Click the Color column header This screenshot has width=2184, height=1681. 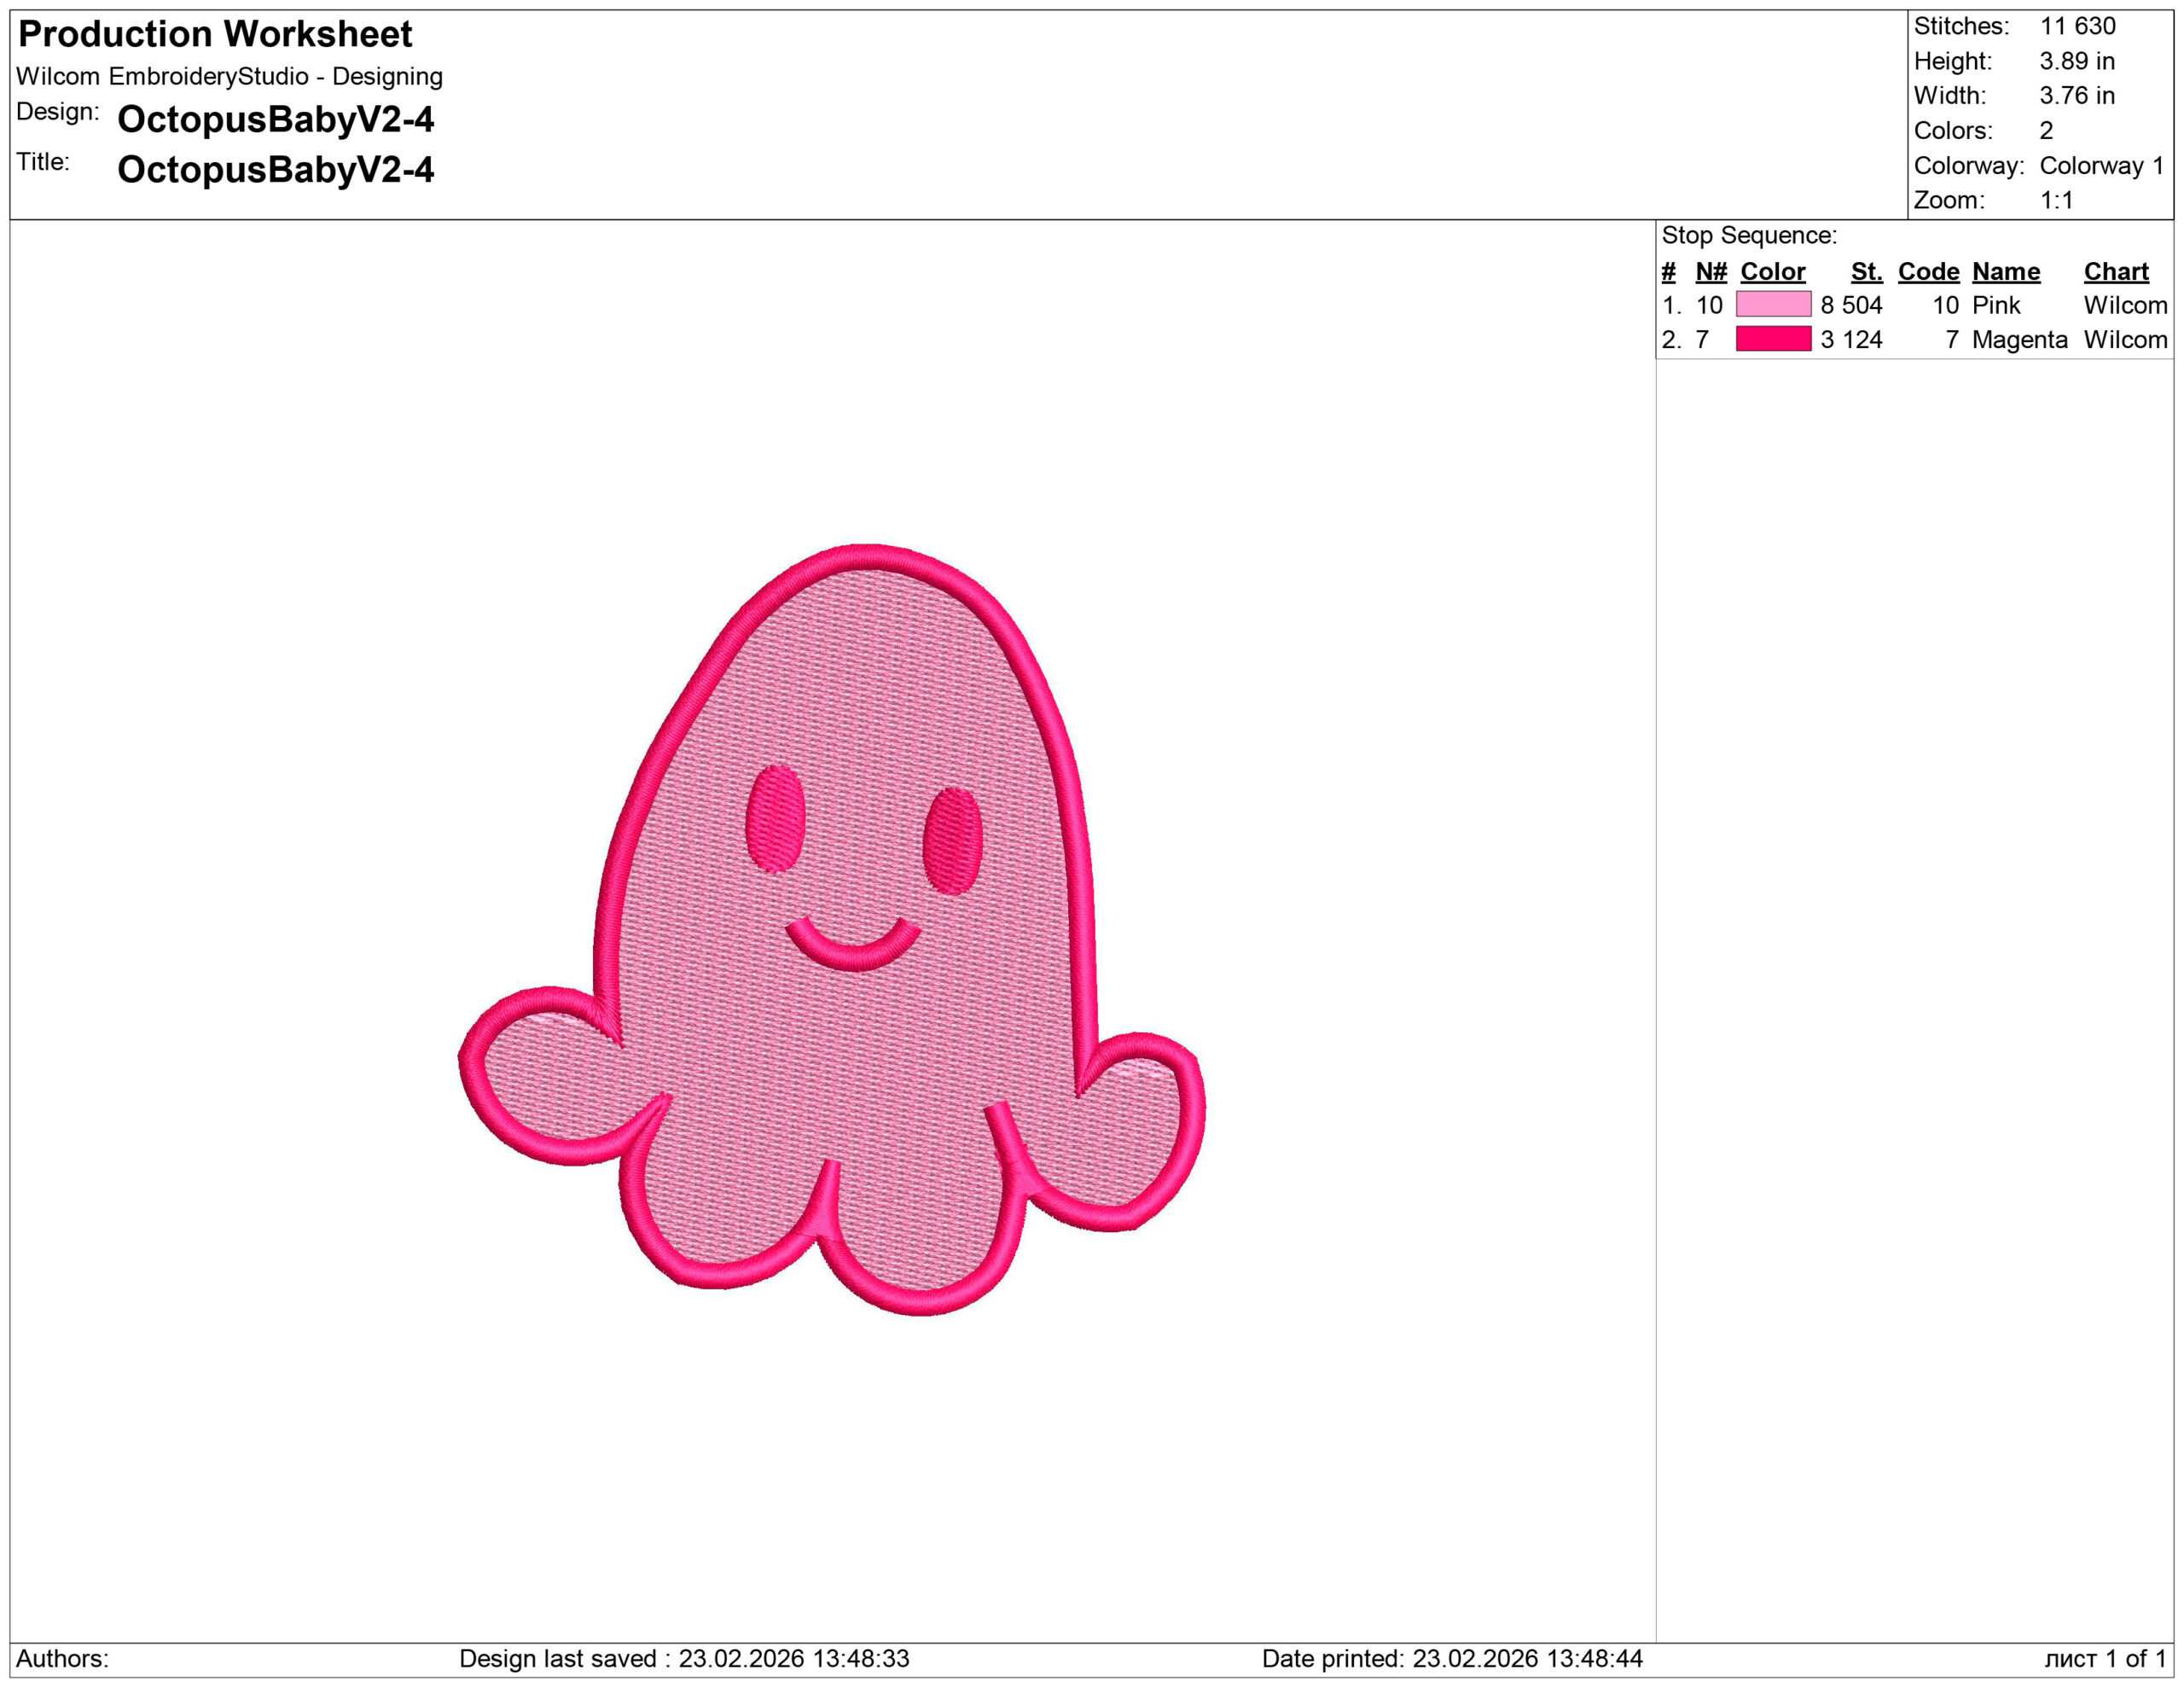coord(1772,271)
